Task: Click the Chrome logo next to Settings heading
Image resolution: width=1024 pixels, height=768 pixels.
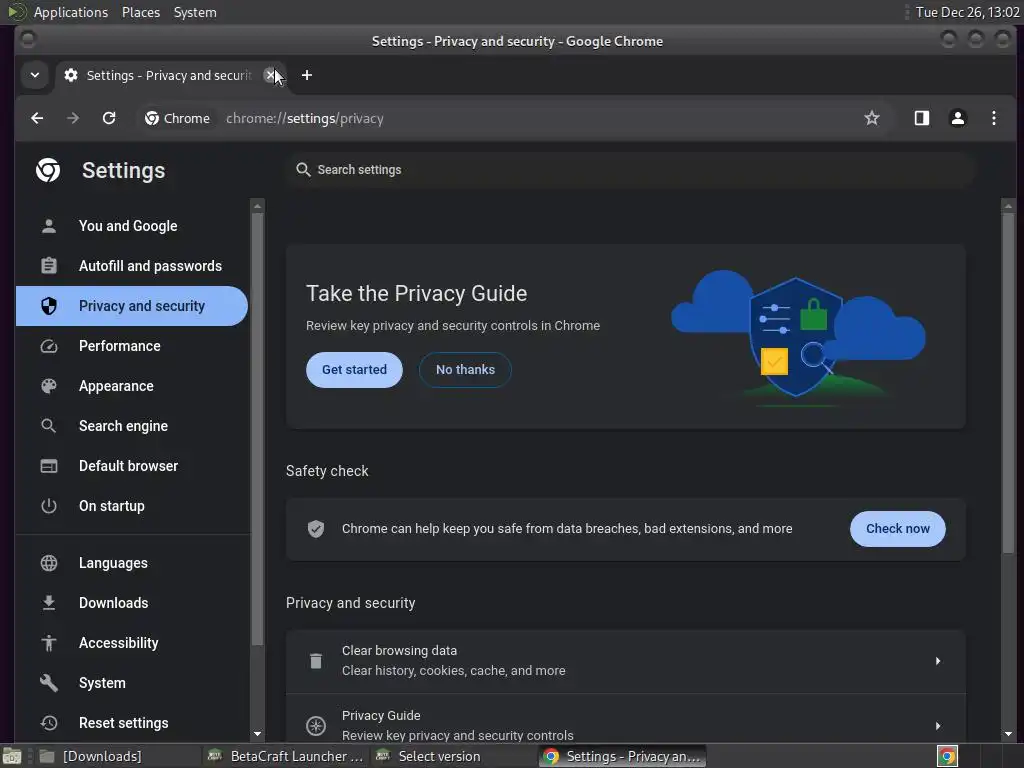Action: coord(48,170)
